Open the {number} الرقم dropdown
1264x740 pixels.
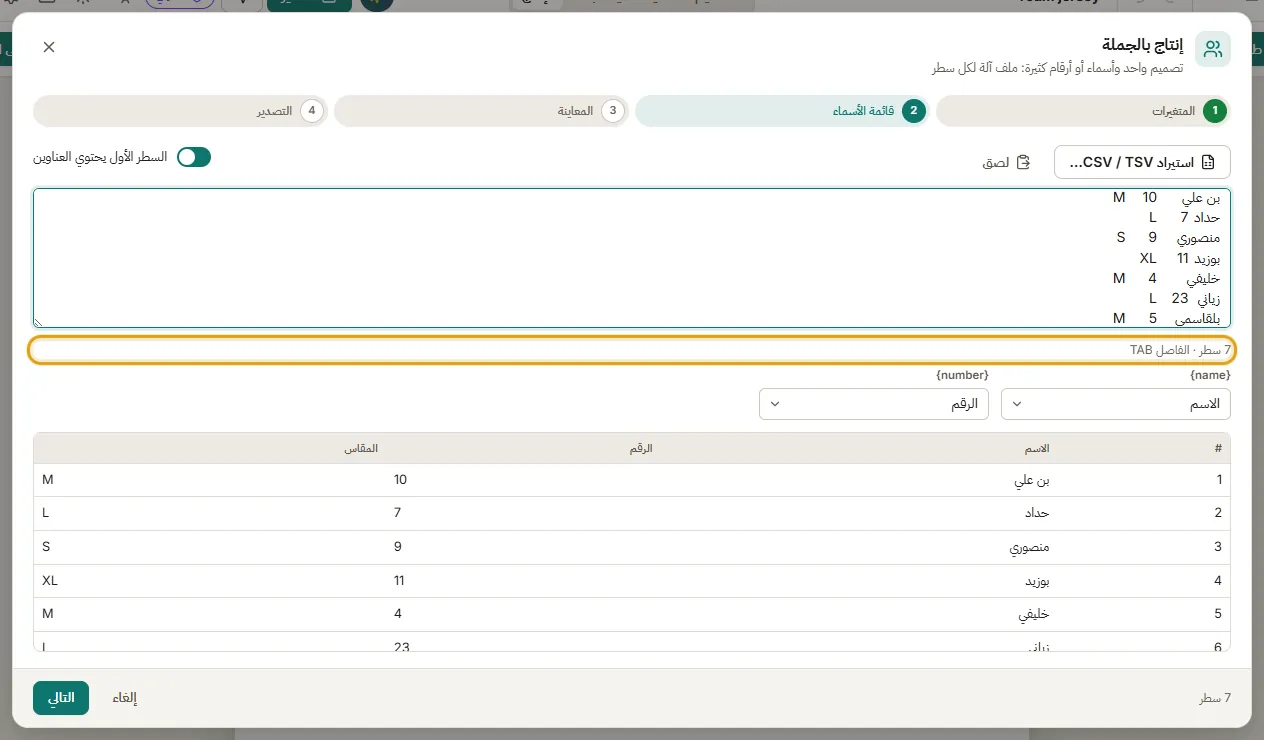tap(874, 404)
